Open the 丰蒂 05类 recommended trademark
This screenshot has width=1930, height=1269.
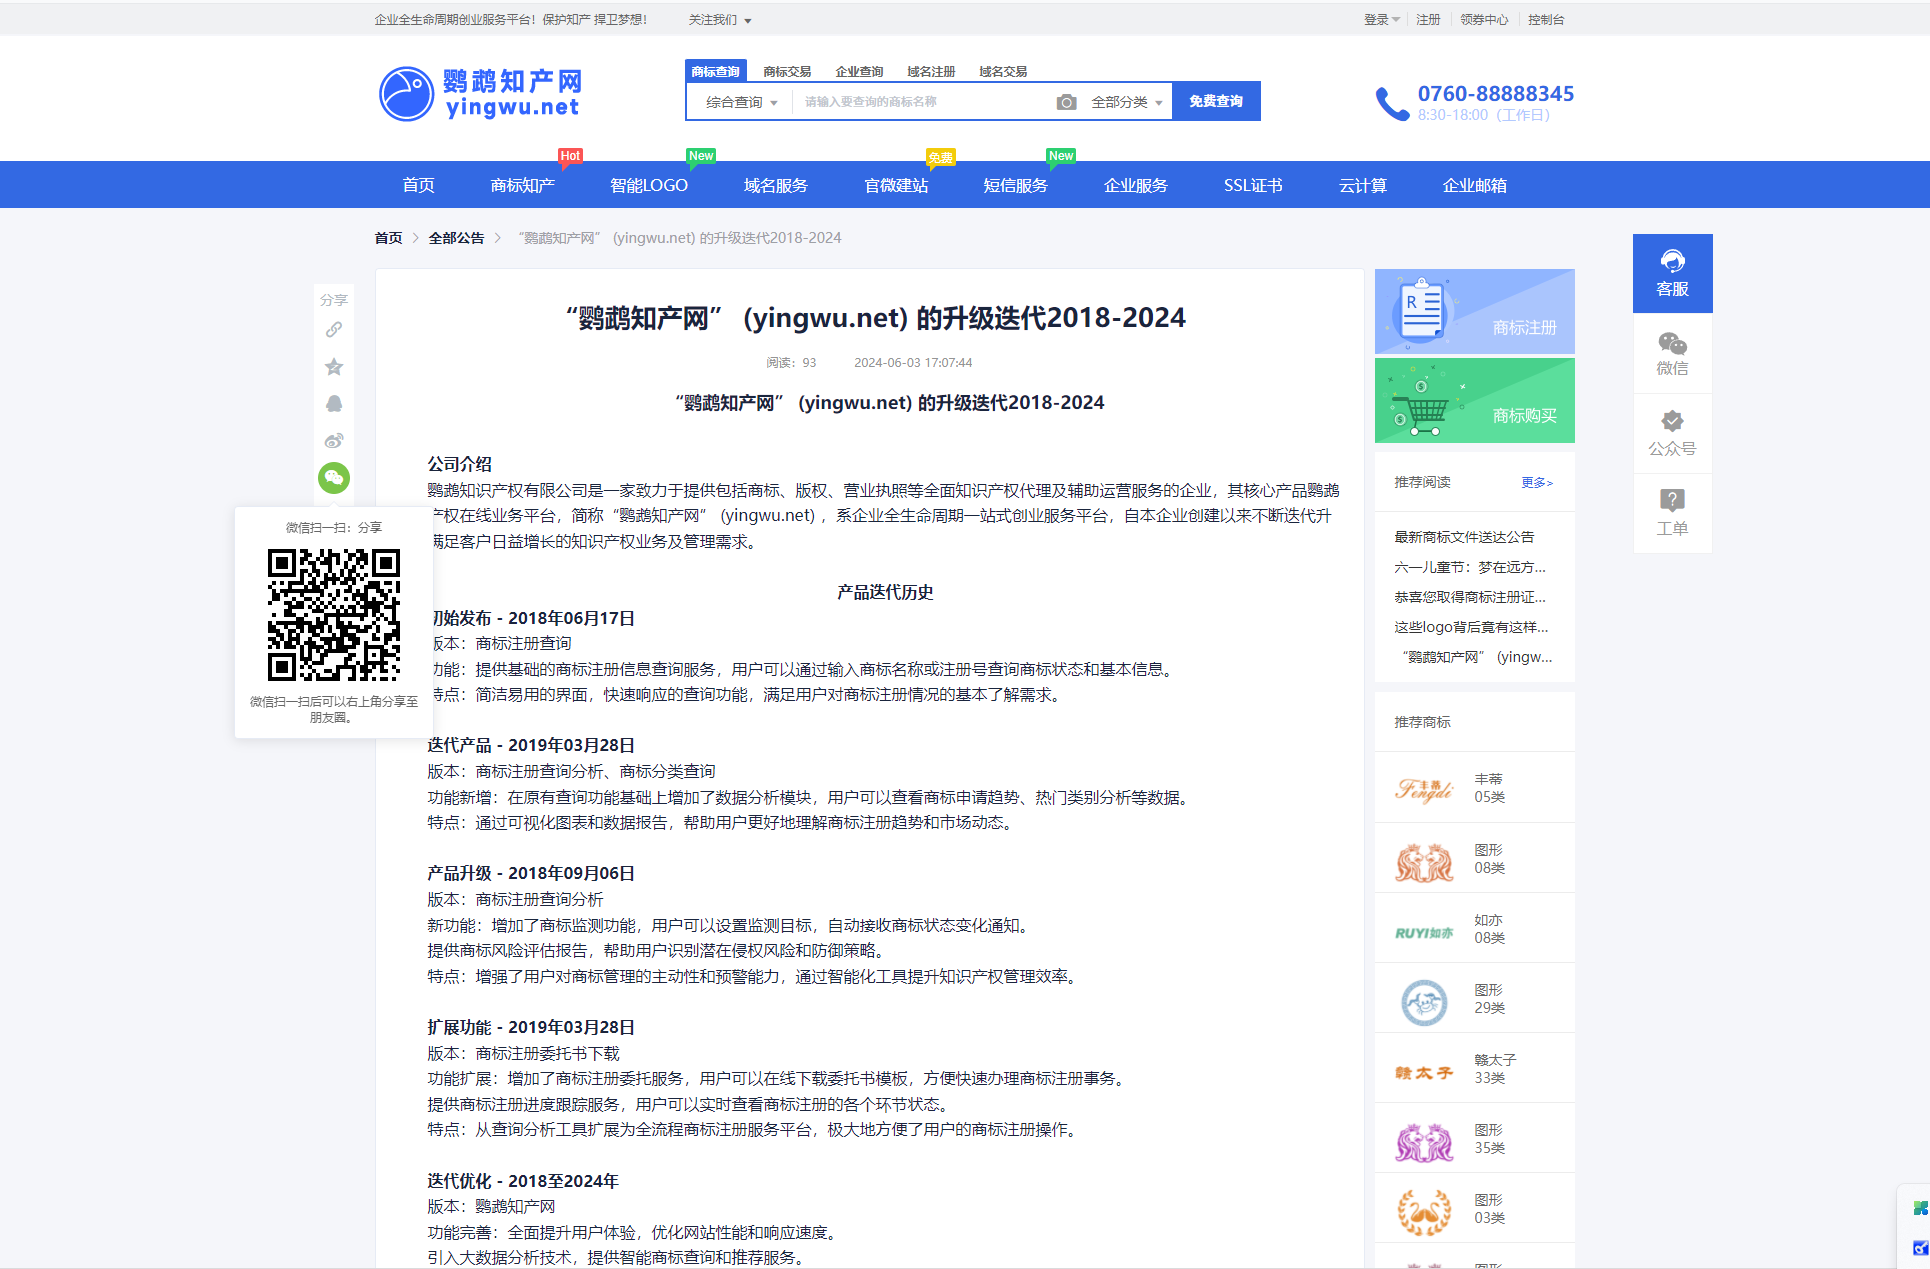(1474, 788)
